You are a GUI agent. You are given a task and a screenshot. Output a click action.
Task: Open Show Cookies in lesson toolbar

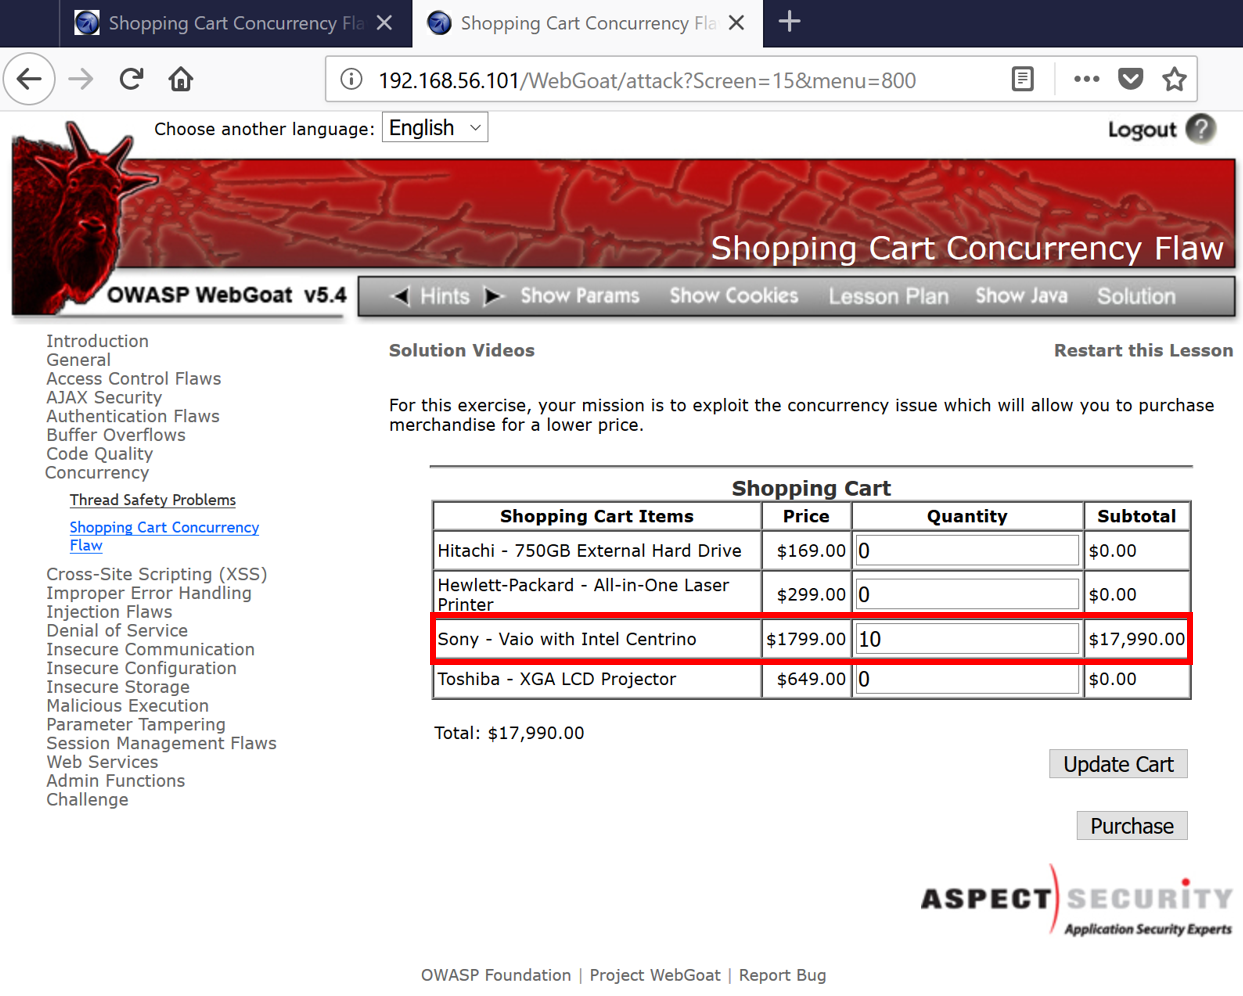click(733, 296)
